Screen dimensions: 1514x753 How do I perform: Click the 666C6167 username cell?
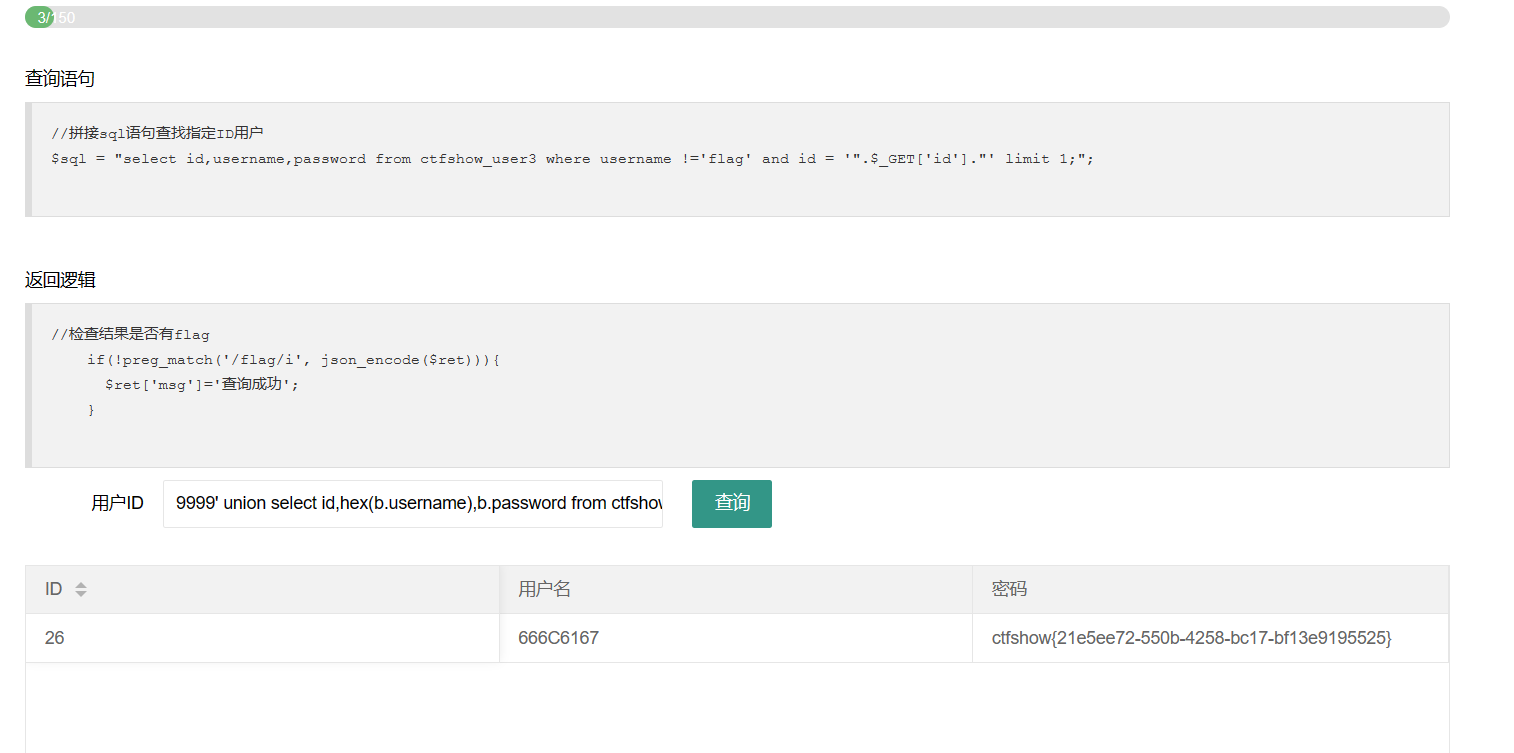point(736,638)
